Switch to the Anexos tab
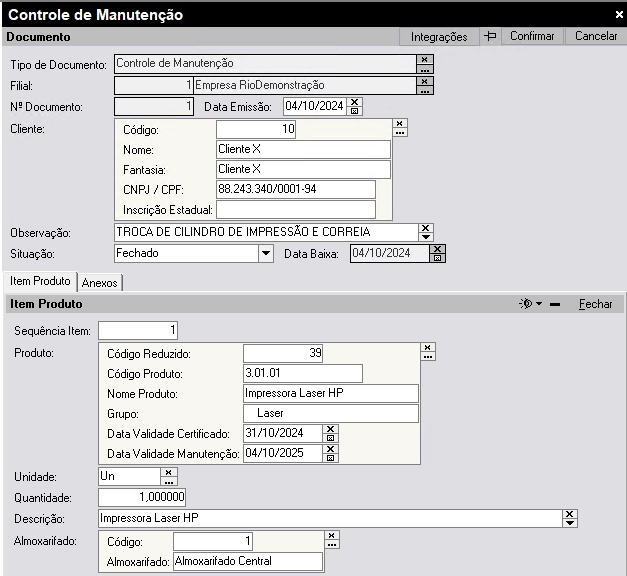627x576 pixels. point(99,283)
